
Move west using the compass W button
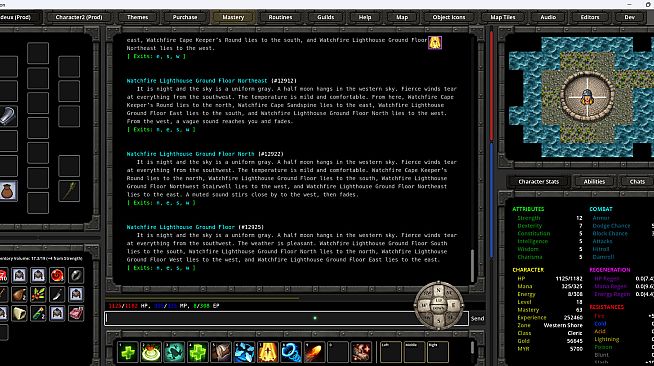[x=423, y=306]
